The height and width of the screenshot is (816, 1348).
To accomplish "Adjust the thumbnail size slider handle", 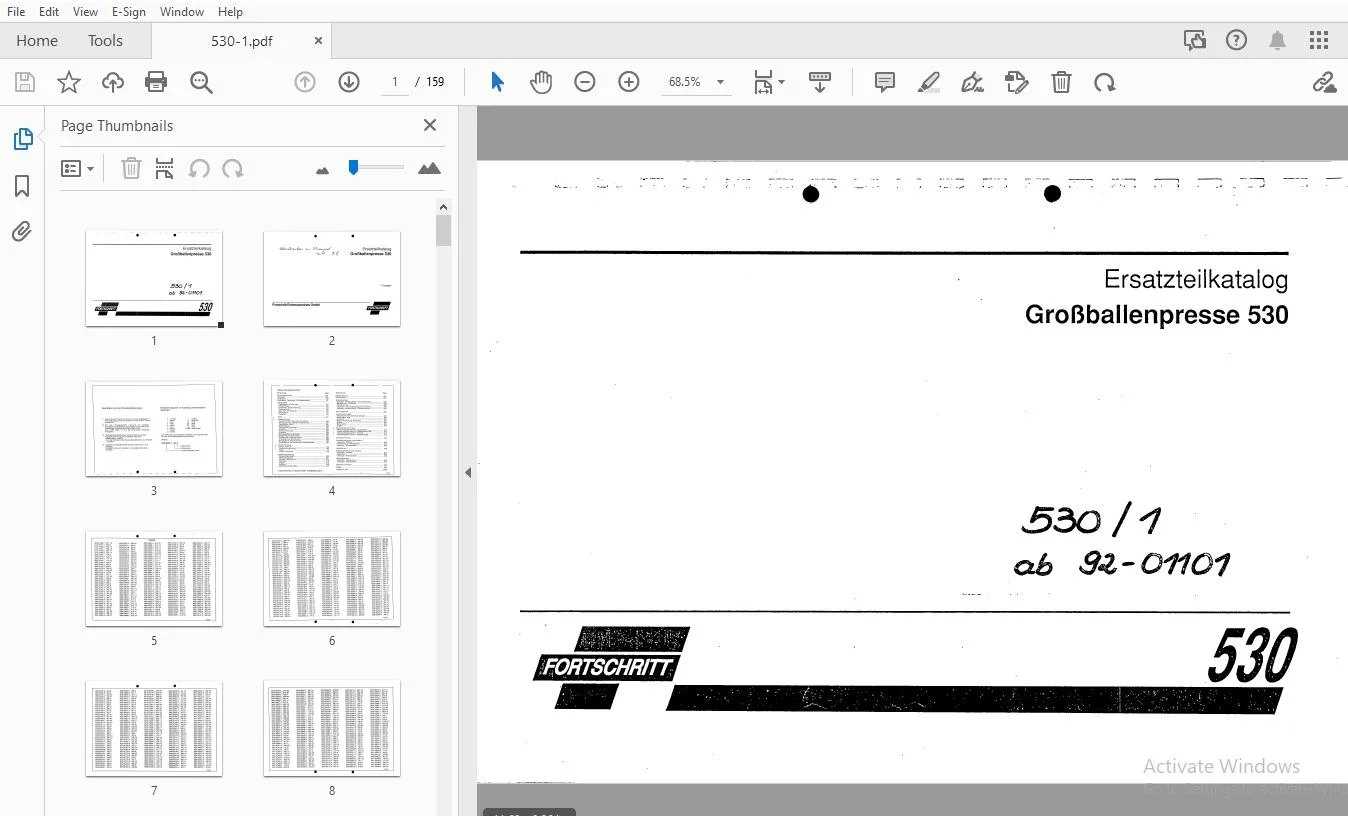I will click(x=353, y=168).
